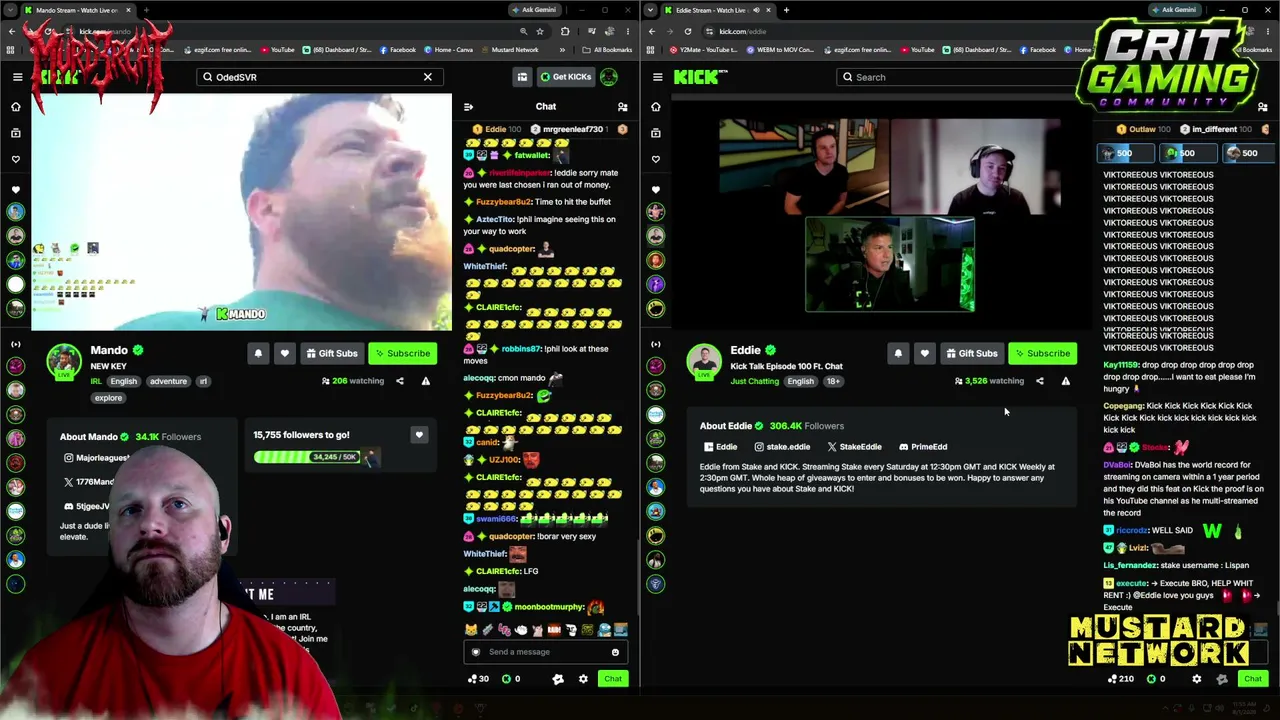Viewport: 1280px width, 720px height.
Task: Open All Bookmarks folder in Mando's browser
Action: (x=608, y=50)
